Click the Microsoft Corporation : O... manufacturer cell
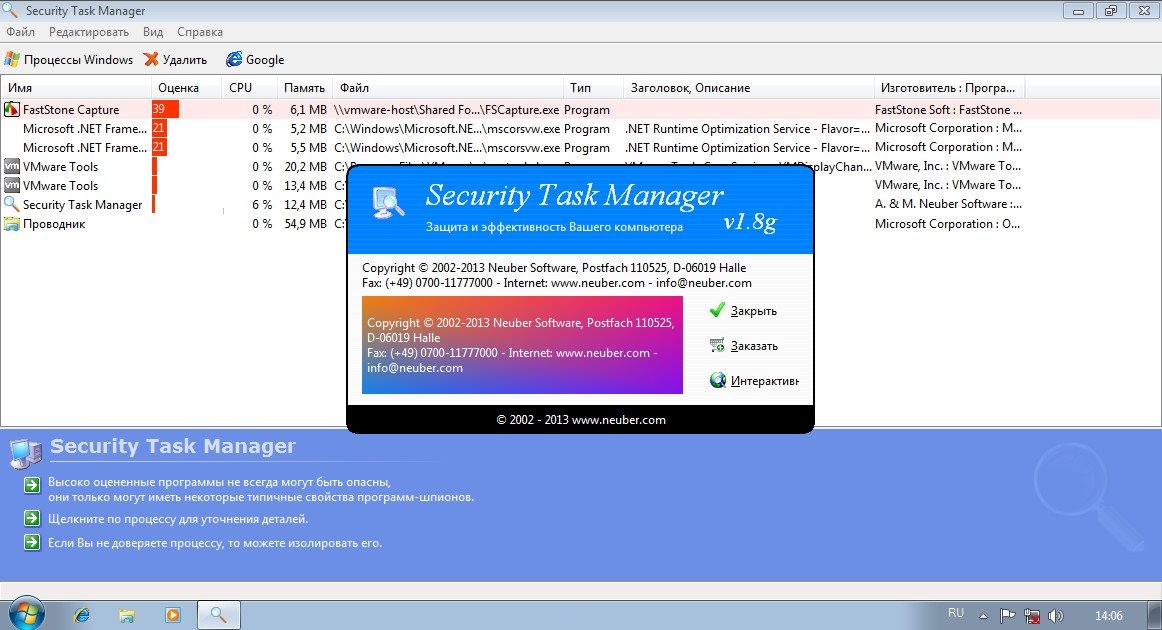Image resolution: width=1162 pixels, height=630 pixels. [x=947, y=224]
